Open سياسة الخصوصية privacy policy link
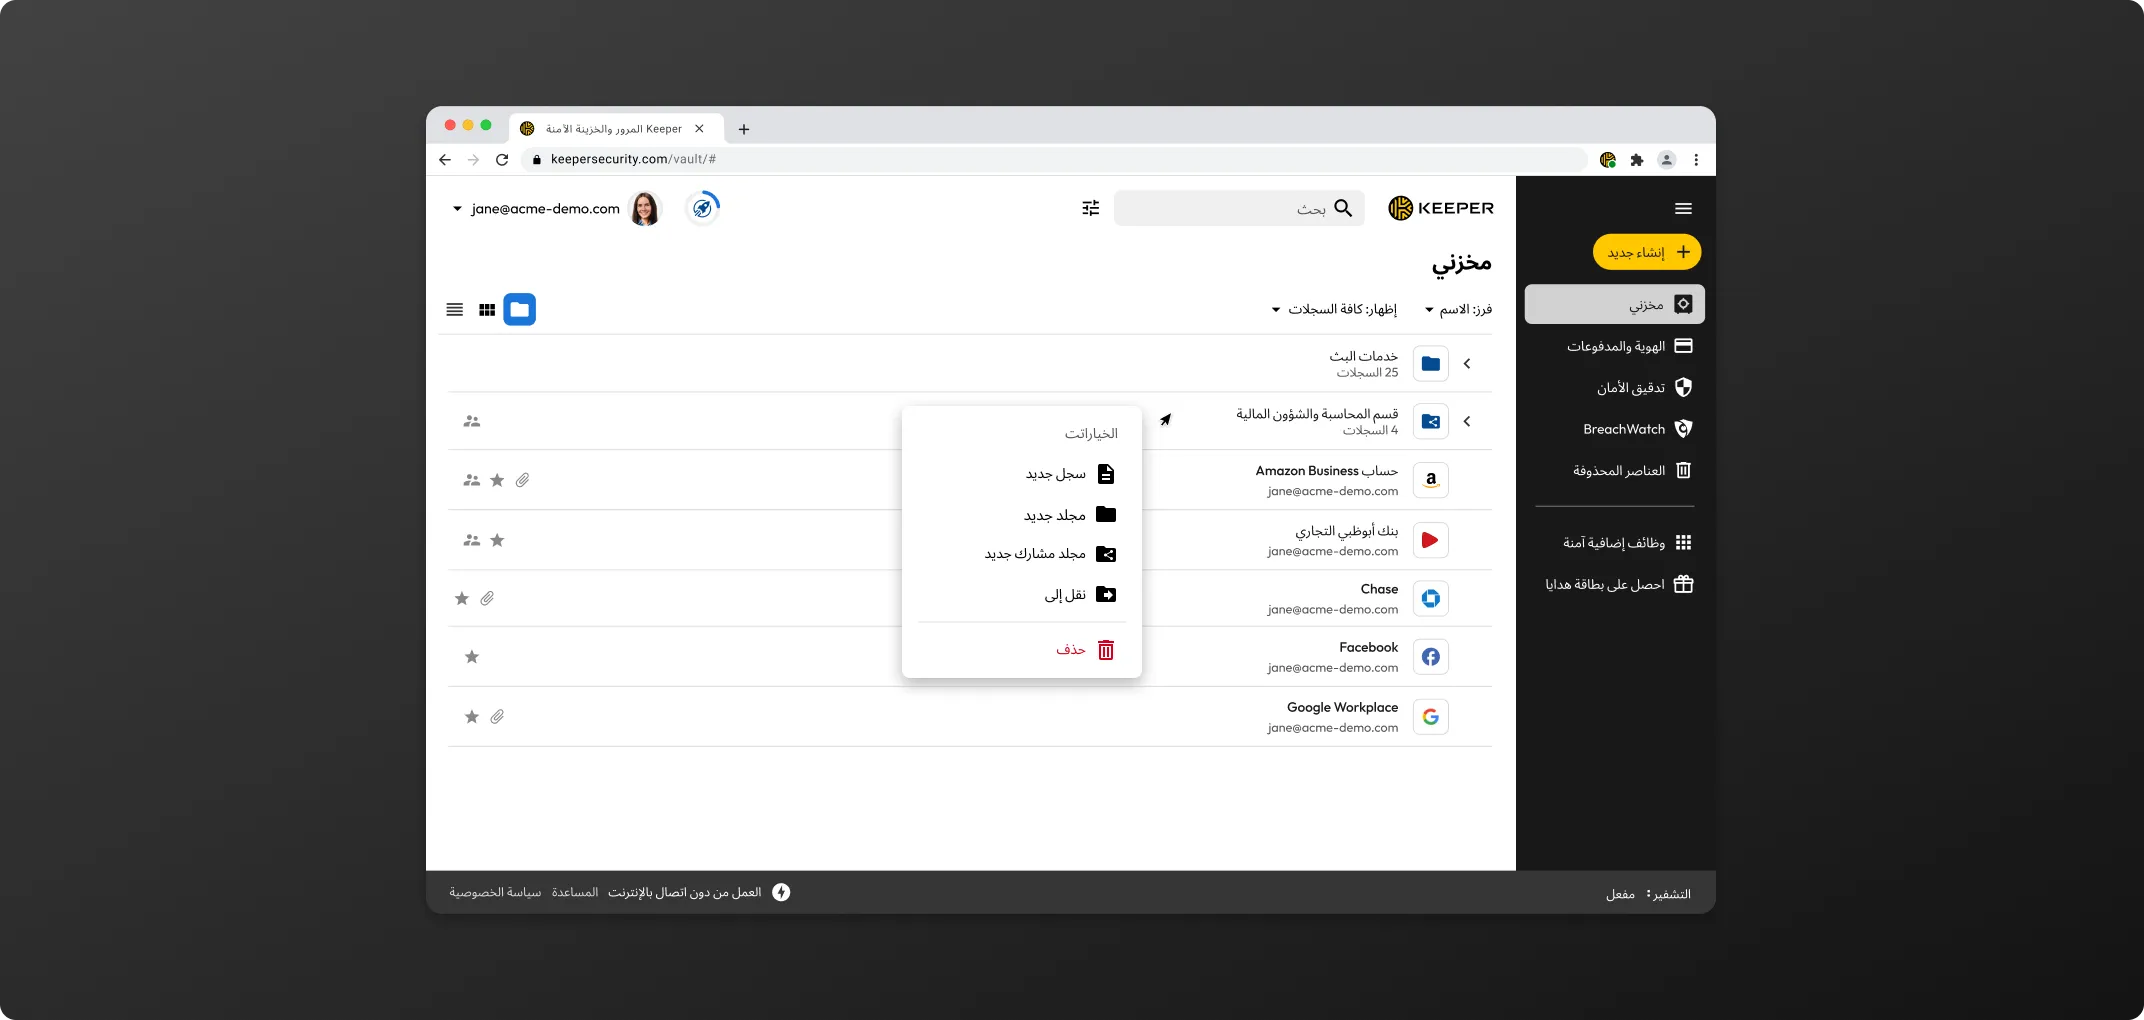The image size is (2144, 1020). click(495, 892)
